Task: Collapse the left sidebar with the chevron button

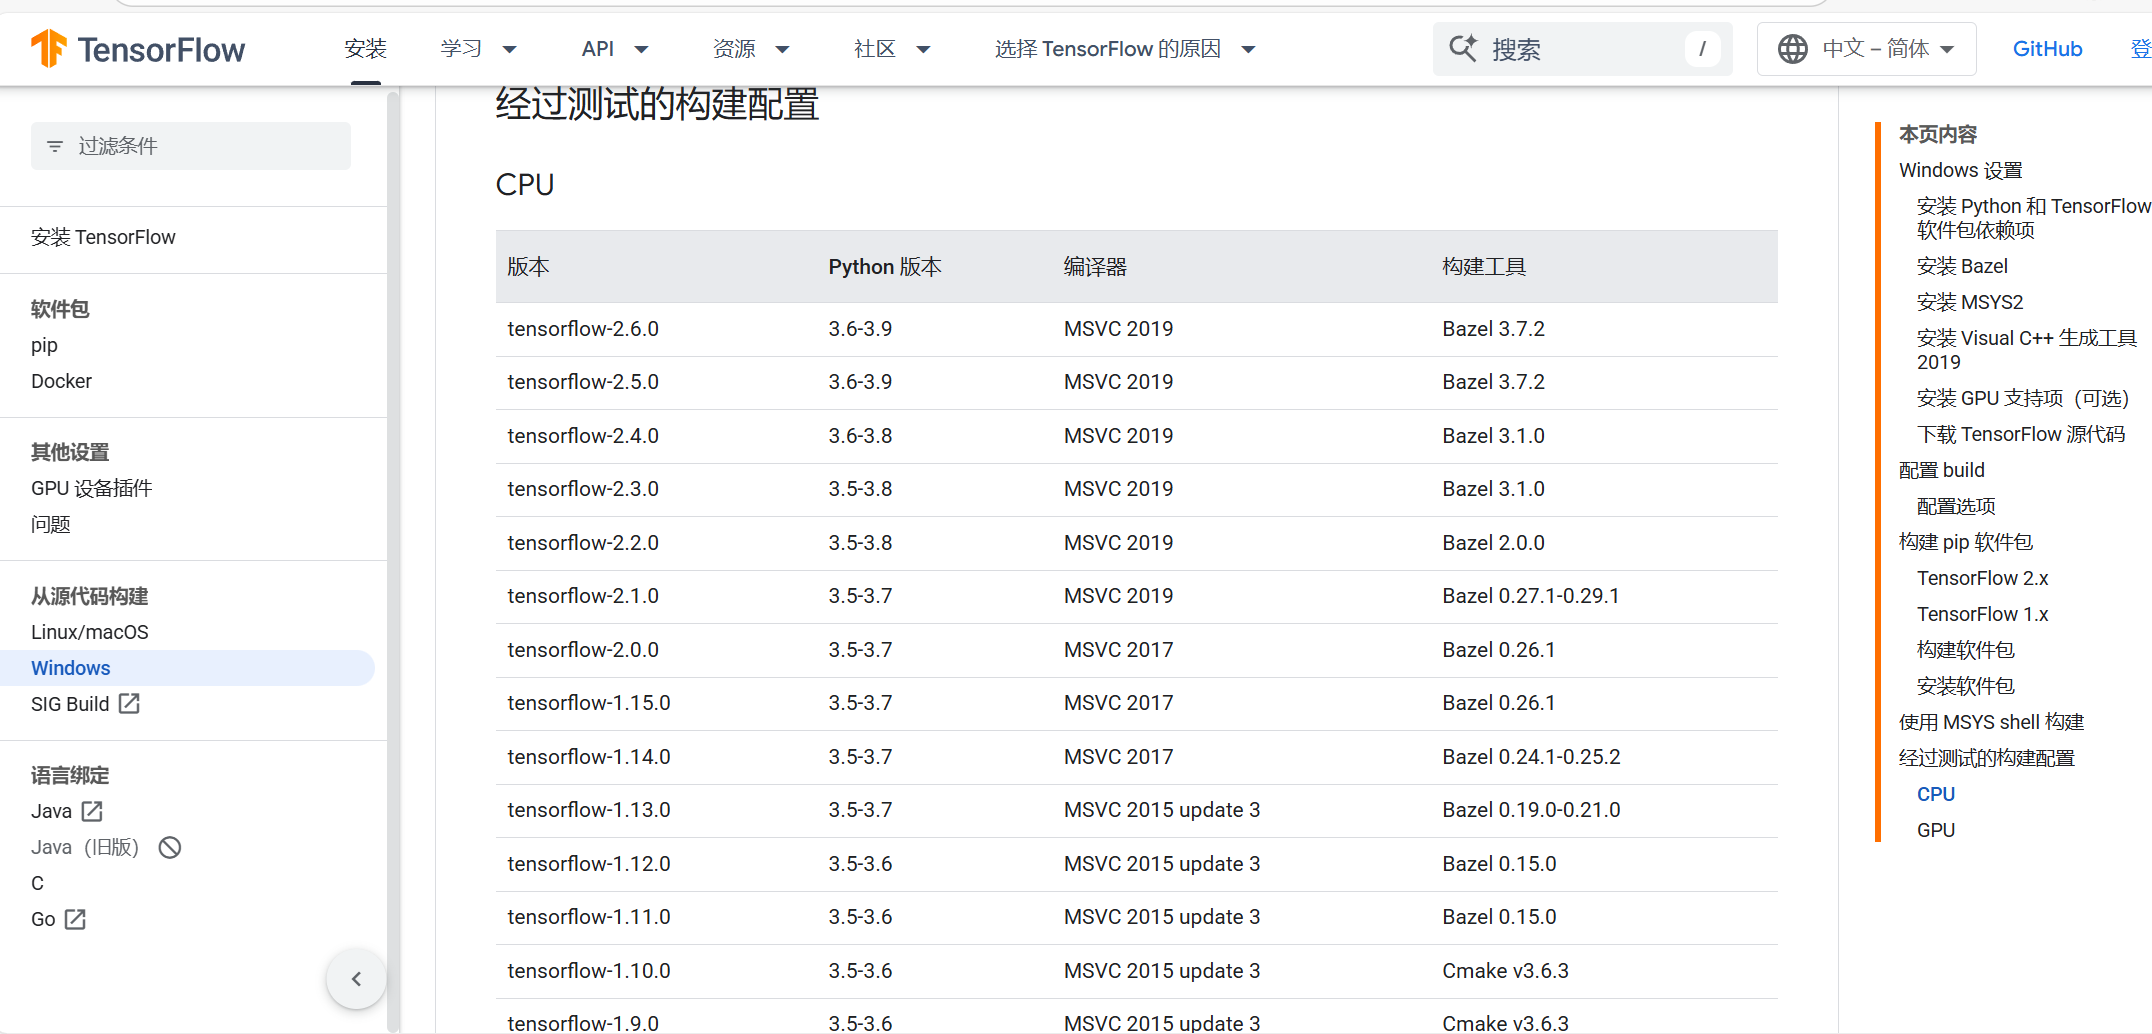Action: click(x=356, y=979)
